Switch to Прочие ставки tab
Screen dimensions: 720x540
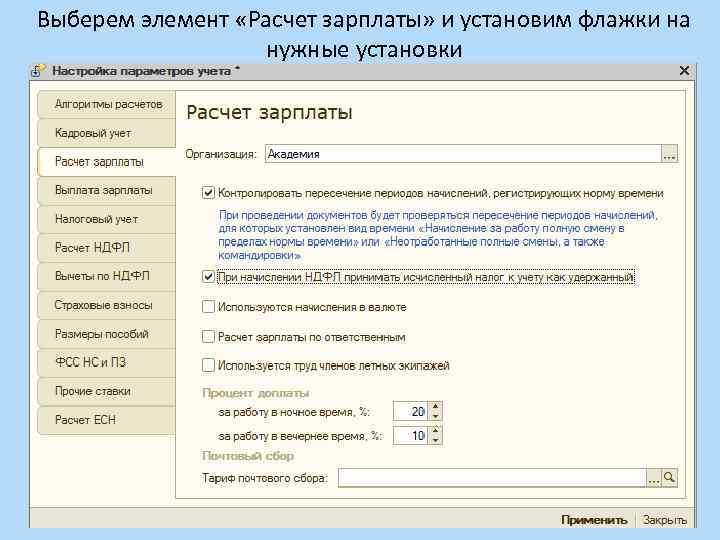pos(107,391)
